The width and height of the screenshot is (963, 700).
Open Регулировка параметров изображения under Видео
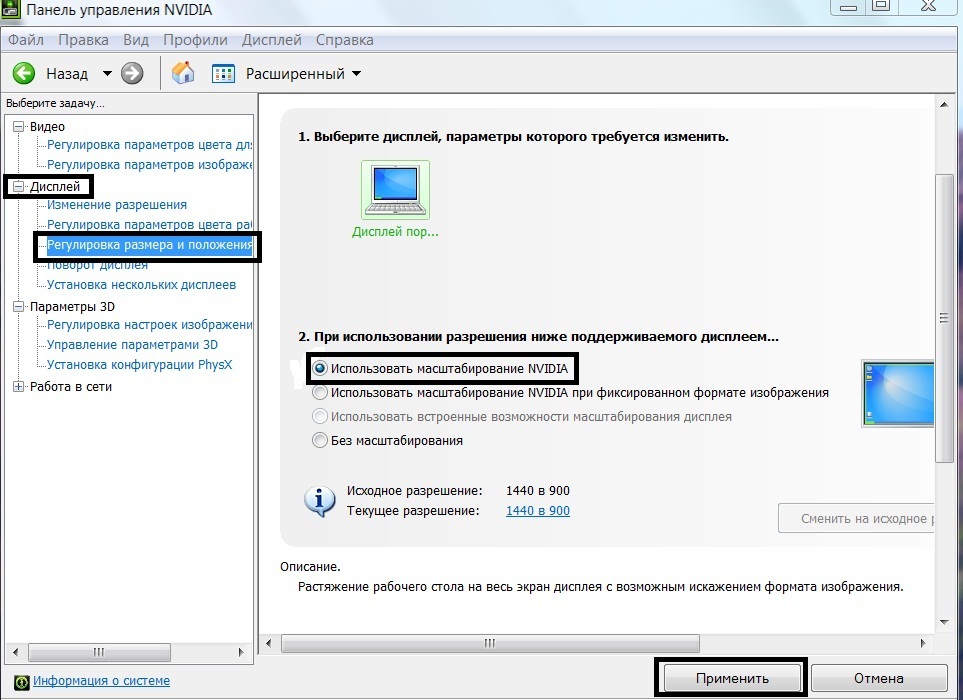pos(149,165)
